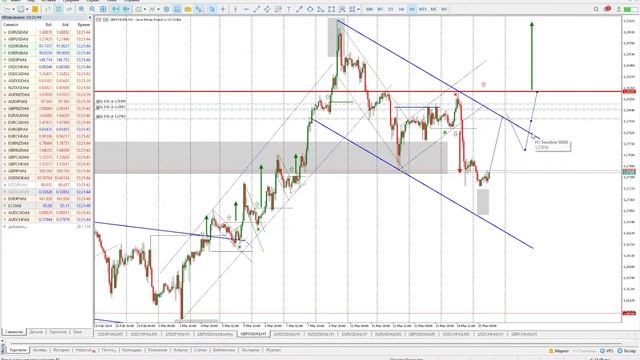Click the add-symbol field under symbol list
Screen dimensions: 640x360
[47, 227]
